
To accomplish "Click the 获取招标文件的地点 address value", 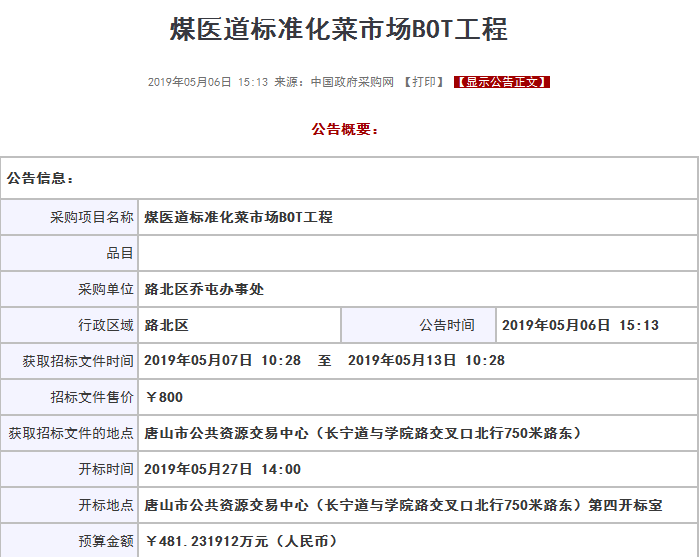I will (362, 433).
